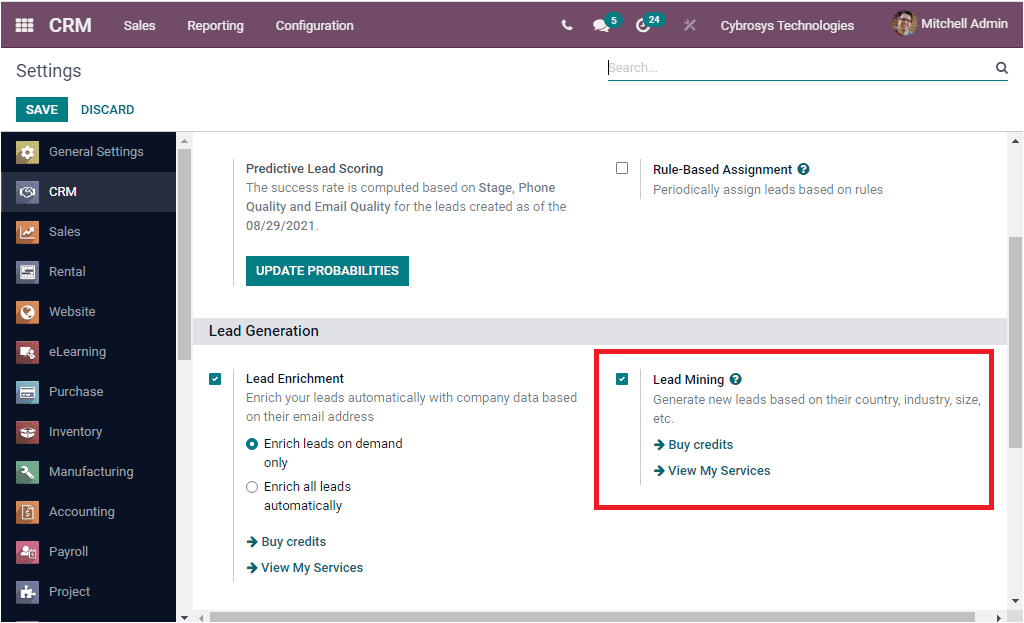Screen dimensions: 1024x623
Task: Click the phone call icon in the top bar
Action: (566, 25)
